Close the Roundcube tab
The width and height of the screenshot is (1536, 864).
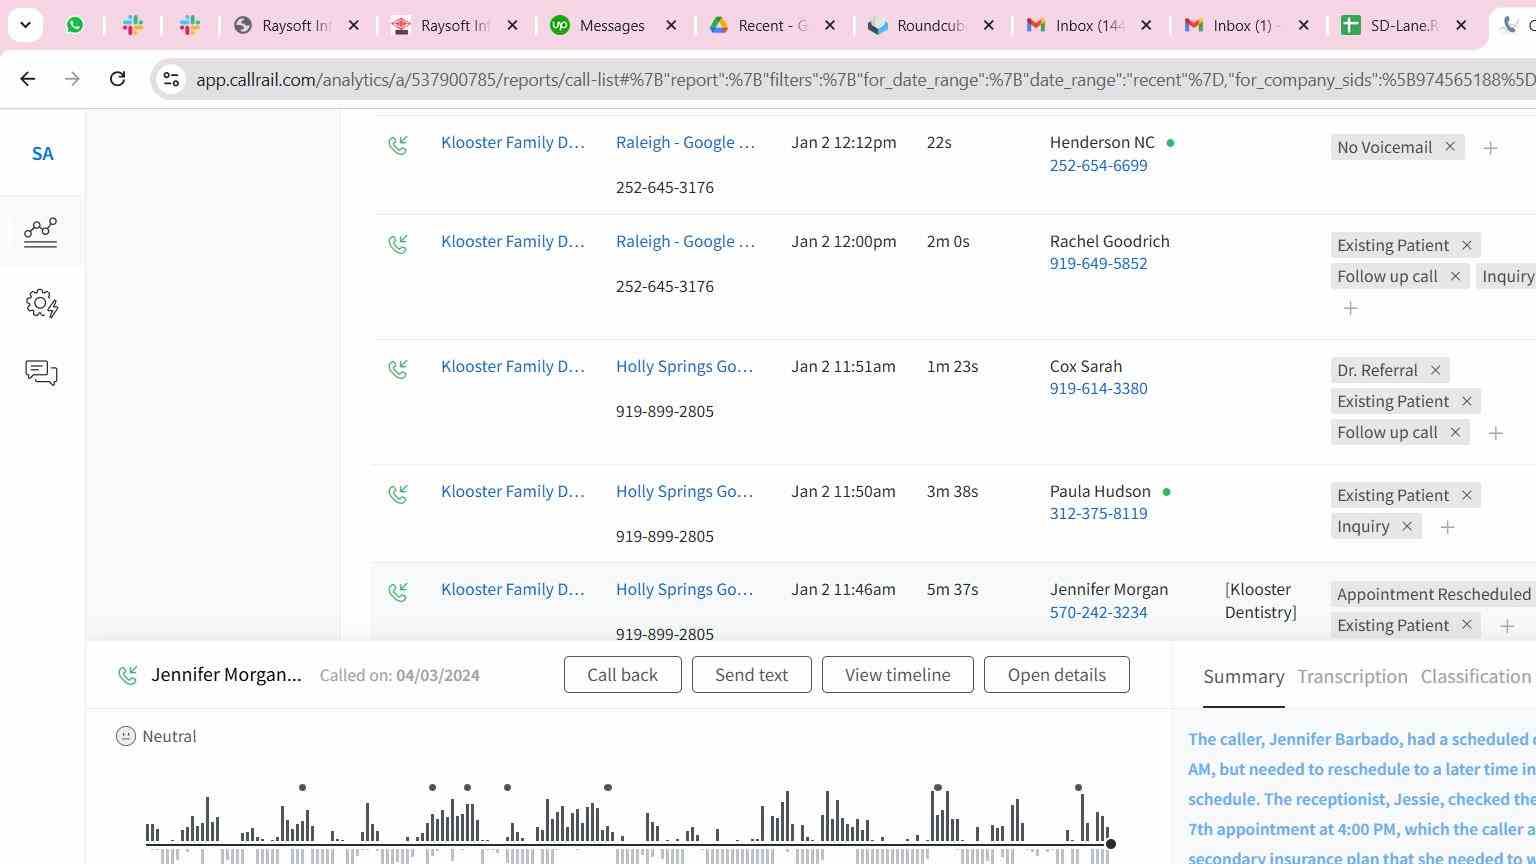point(988,25)
